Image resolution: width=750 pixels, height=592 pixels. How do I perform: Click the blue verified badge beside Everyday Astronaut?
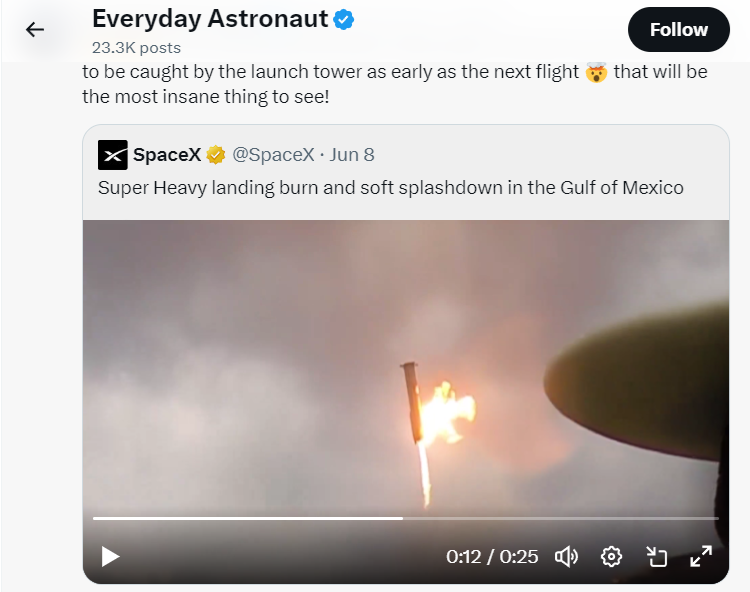click(x=343, y=20)
